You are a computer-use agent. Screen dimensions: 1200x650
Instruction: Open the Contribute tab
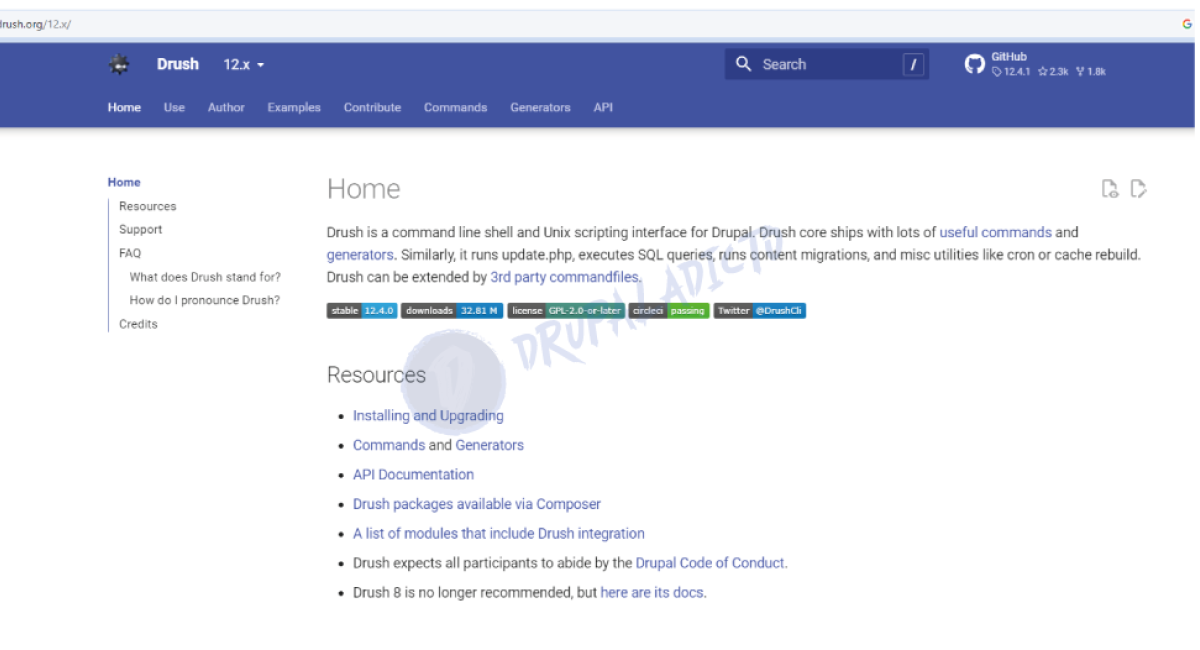(x=372, y=107)
